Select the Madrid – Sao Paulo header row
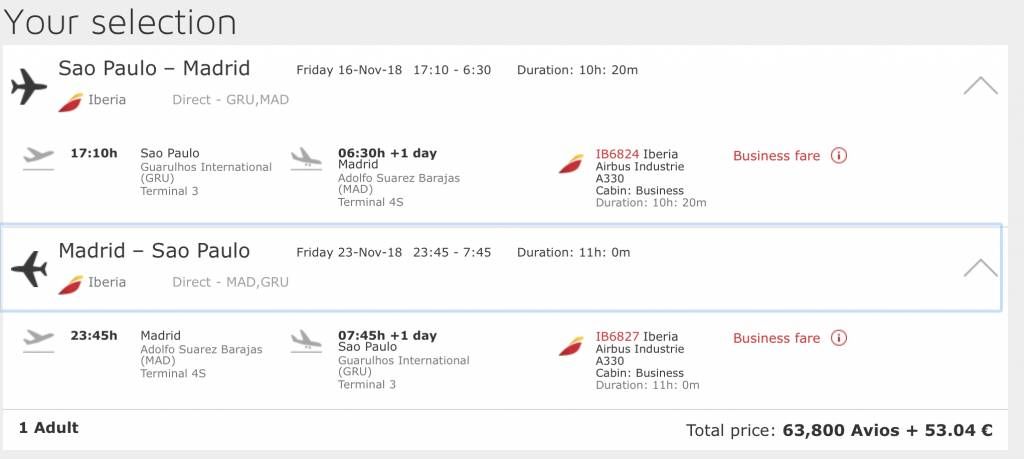The height and width of the screenshot is (459, 1024). pyautogui.click(x=501, y=268)
